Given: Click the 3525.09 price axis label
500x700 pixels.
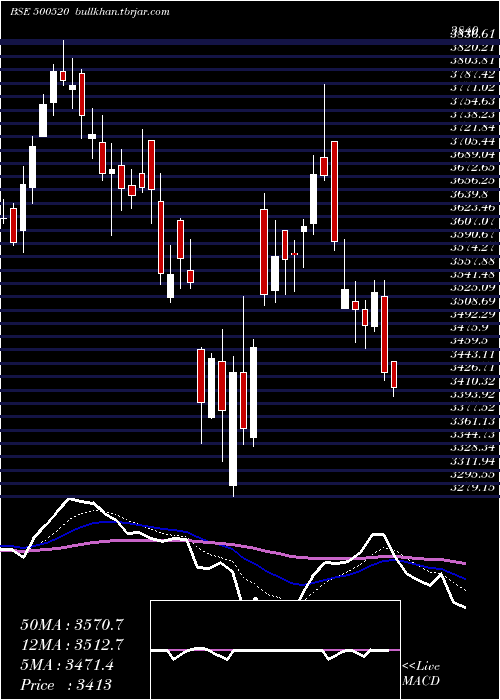Looking at the screenshot, I should pos(472,288).
